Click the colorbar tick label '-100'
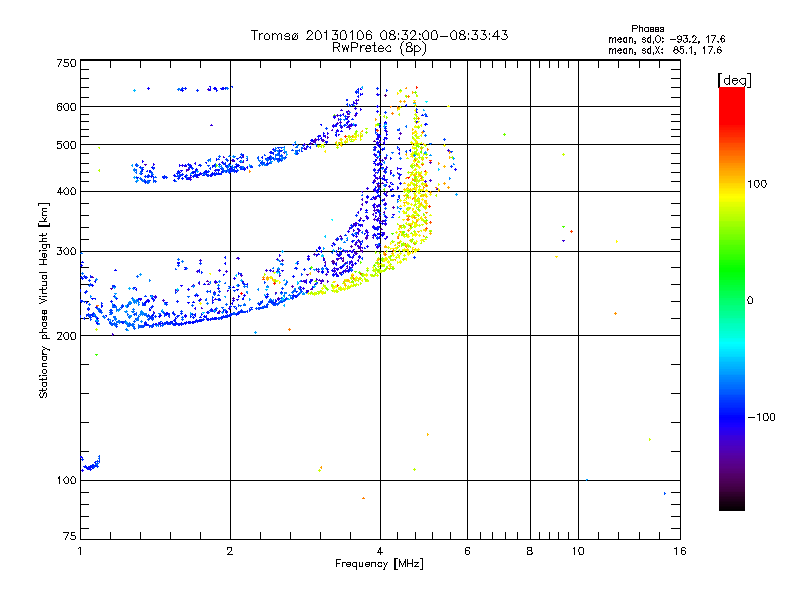800x600 pixels. 761,417
